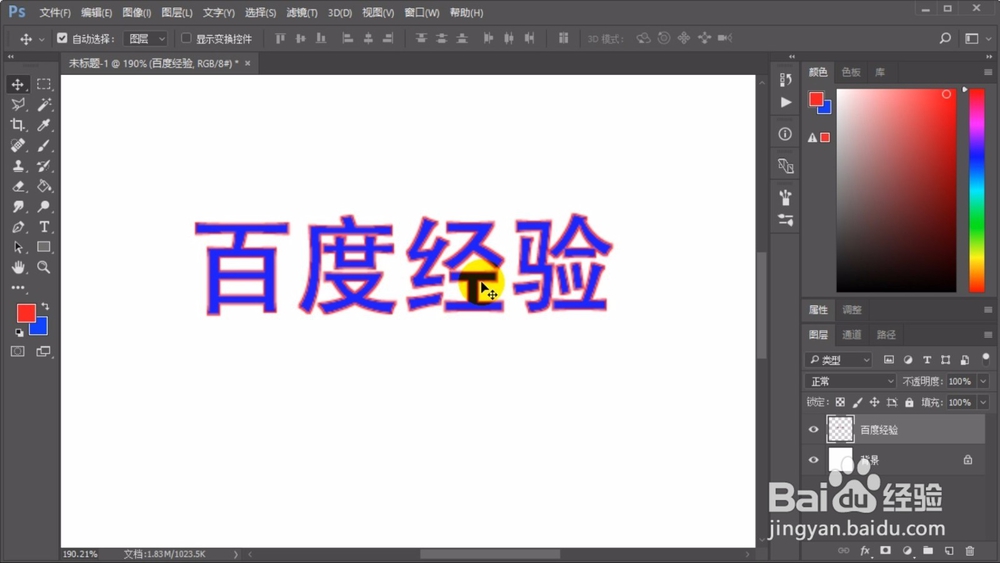Select the Zoom tool
1000x563 pixels.
point(43,267)
